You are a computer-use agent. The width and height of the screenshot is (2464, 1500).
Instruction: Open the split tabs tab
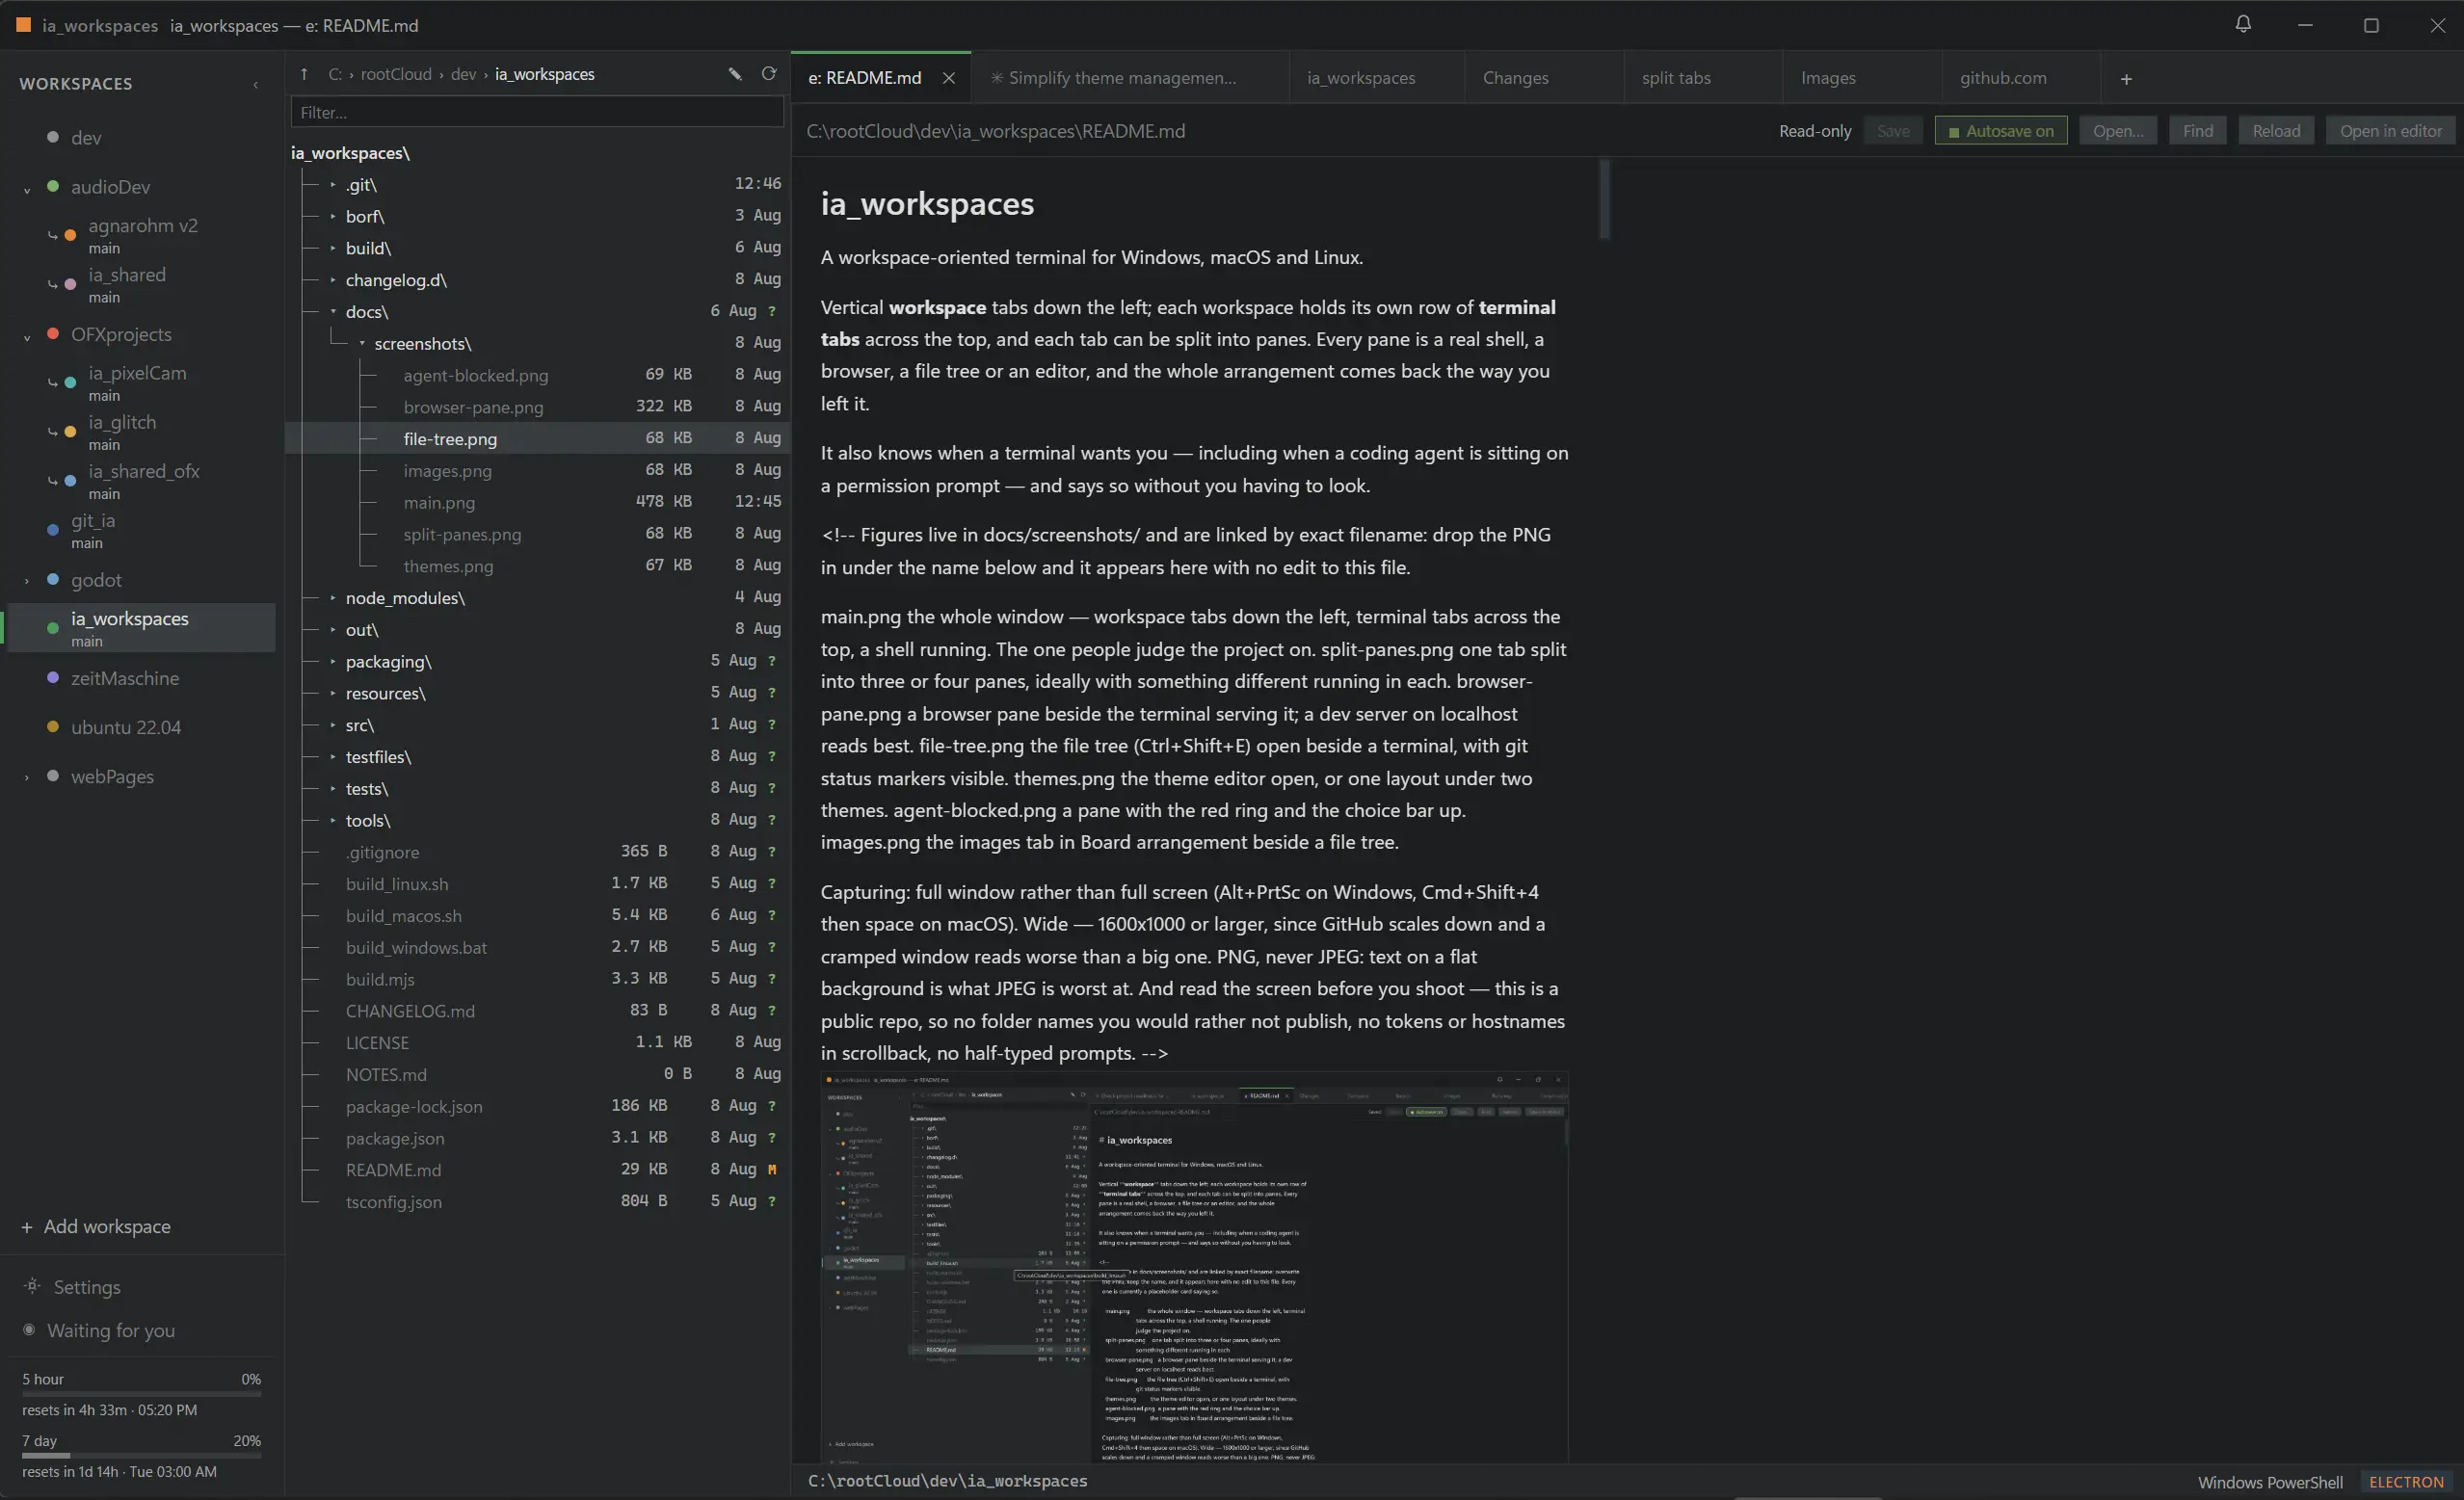pyautogui.click(x=1702, y=78)
